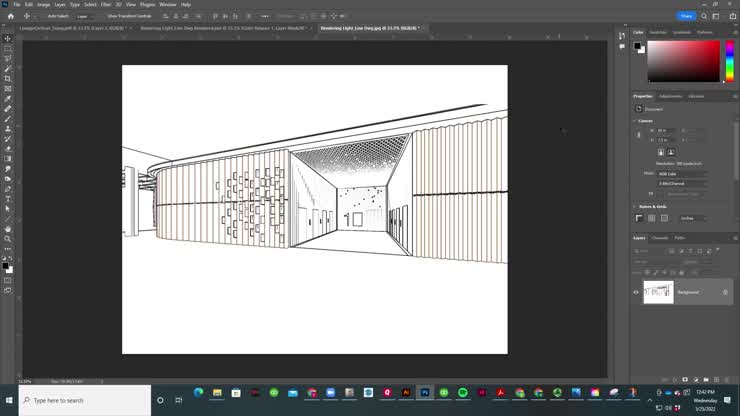Open the Comments panel icon in side dock
Viewport: 740px width, 416px height.
[622, 46]
